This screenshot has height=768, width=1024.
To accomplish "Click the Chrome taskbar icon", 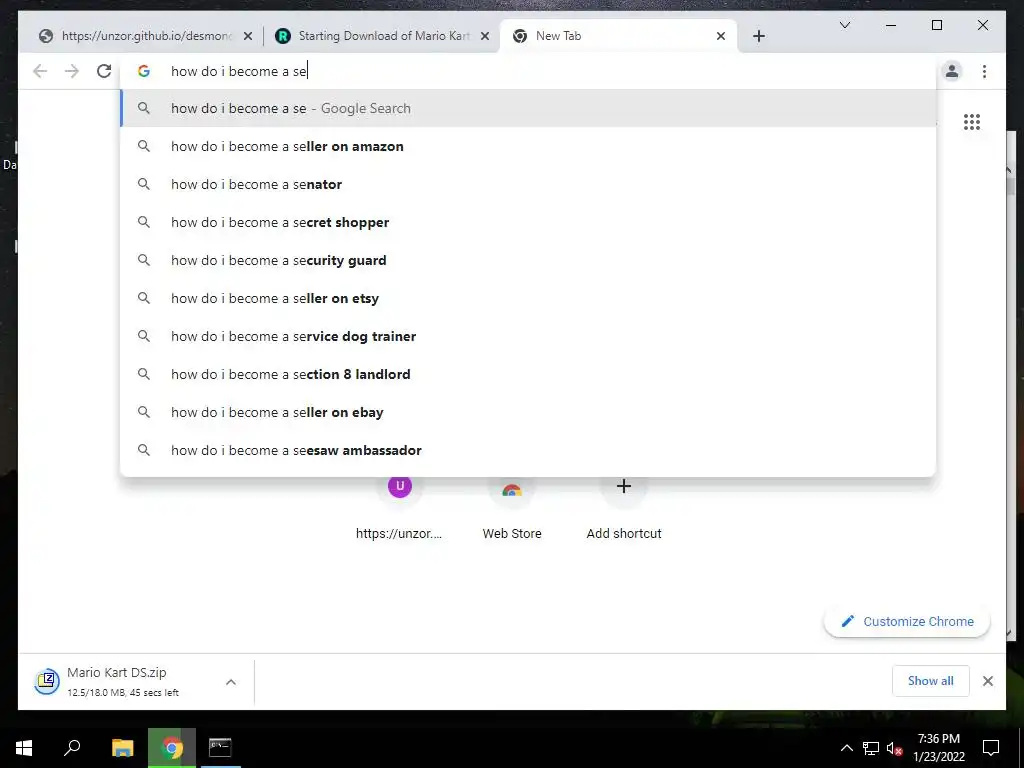I will pyautogui.click(x=172, y=748).
